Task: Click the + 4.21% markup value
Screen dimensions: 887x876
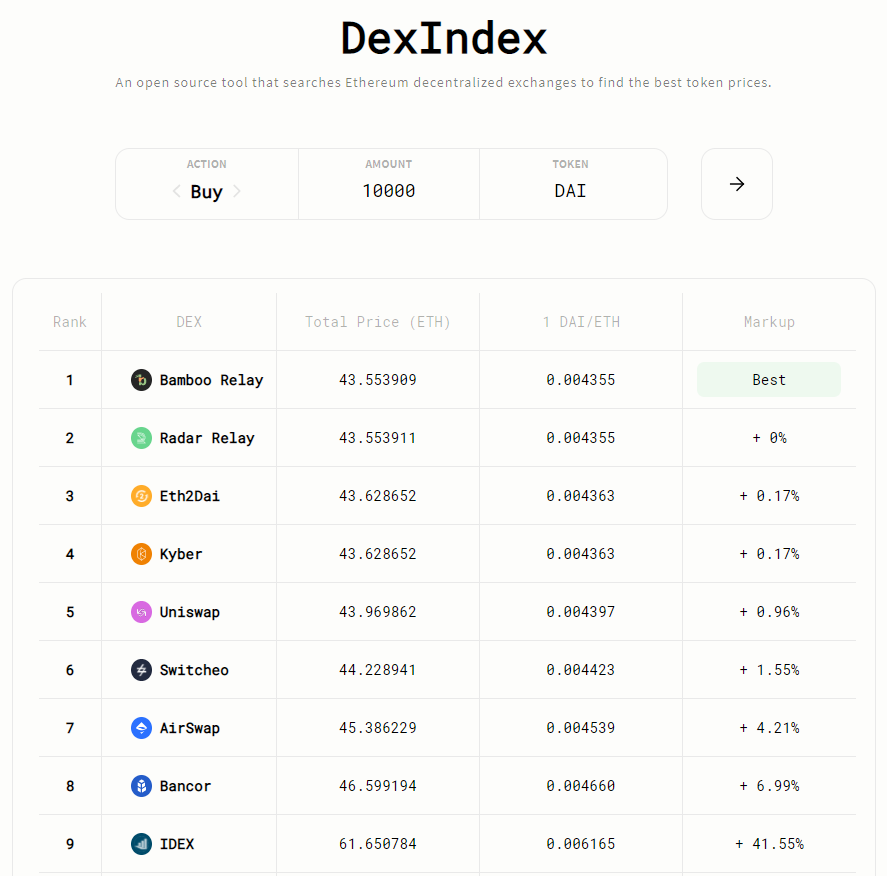Action: click(x=769, y=728)
